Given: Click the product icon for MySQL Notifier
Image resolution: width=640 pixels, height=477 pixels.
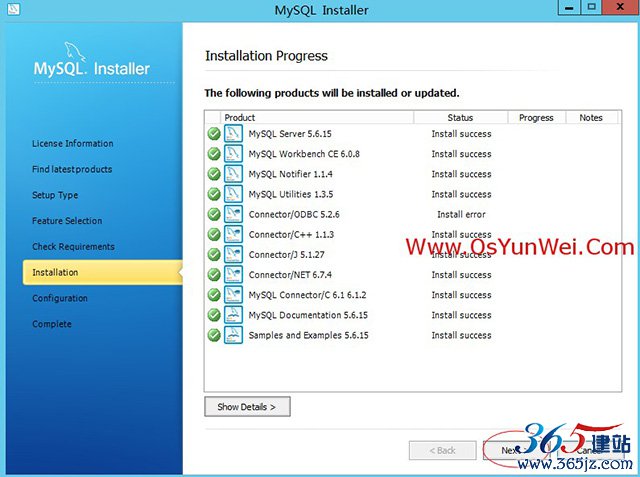Looking at the screenshot, I should [233, 174].
